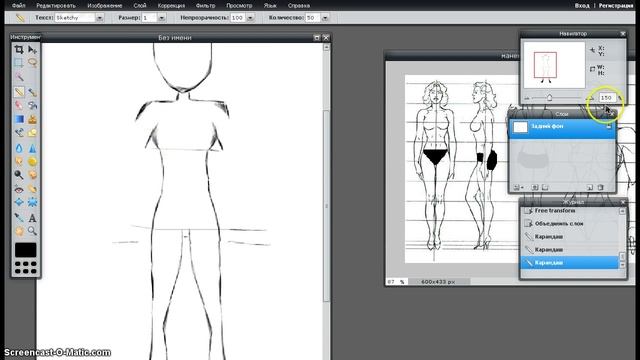Click the Navigator preview thumbnail

[554, 65]
